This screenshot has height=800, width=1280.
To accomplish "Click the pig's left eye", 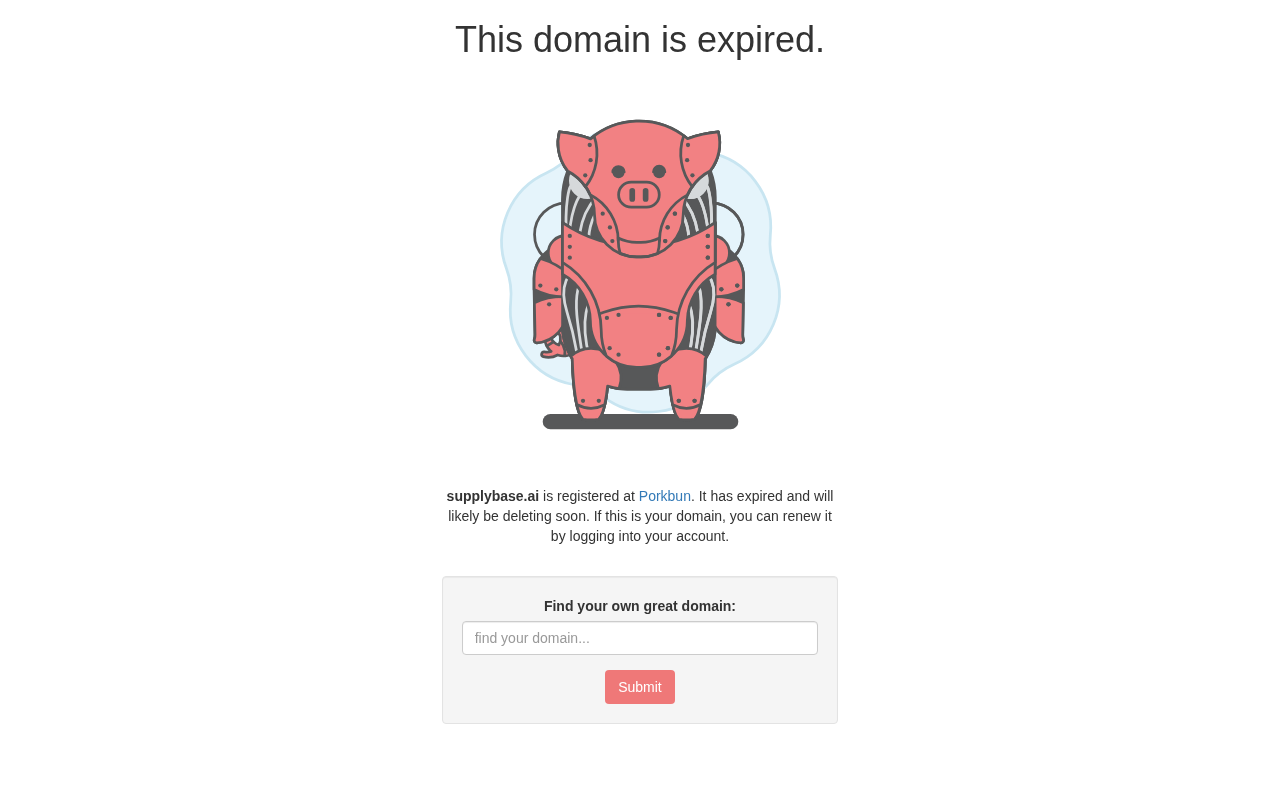I will coord(618,171).
